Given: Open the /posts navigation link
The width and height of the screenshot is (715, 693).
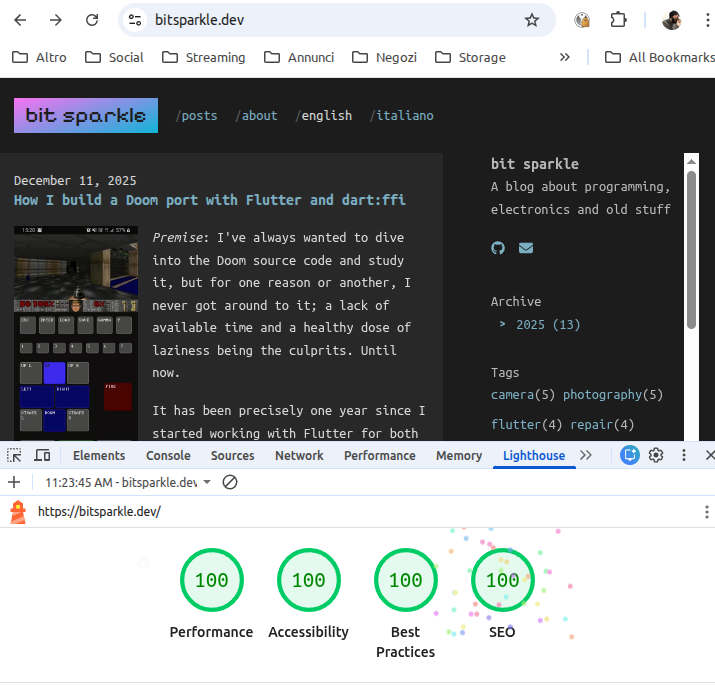Looking at the screenshot, I should pos(197,116).
